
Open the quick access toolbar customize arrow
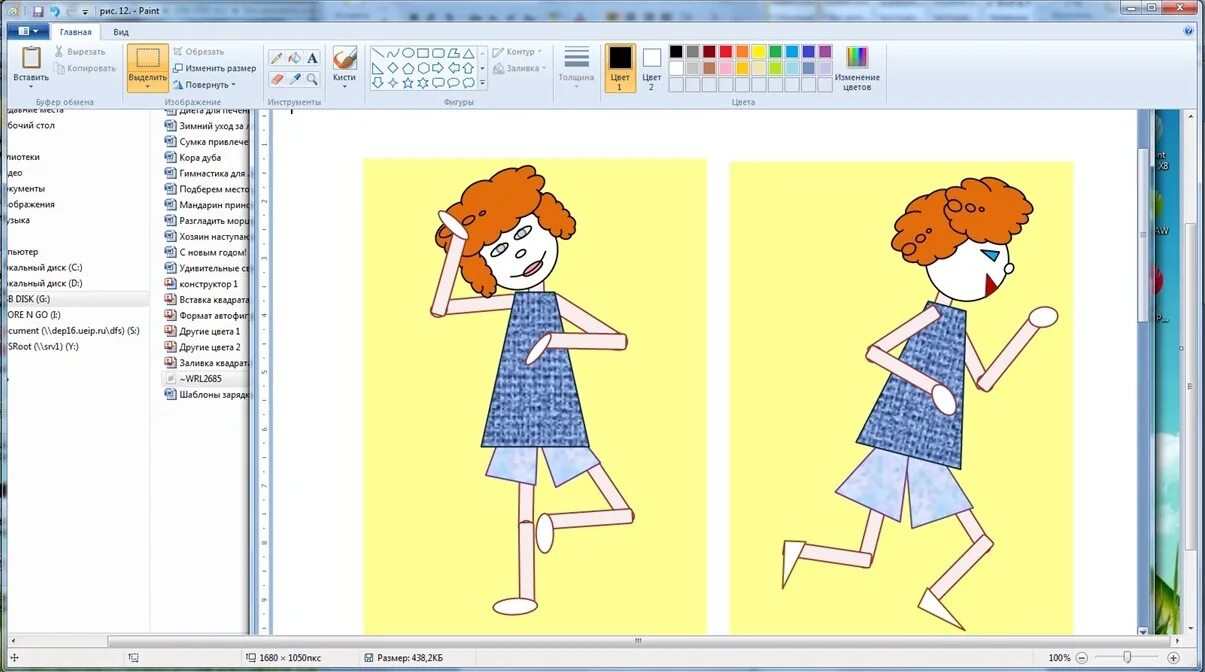85,12
